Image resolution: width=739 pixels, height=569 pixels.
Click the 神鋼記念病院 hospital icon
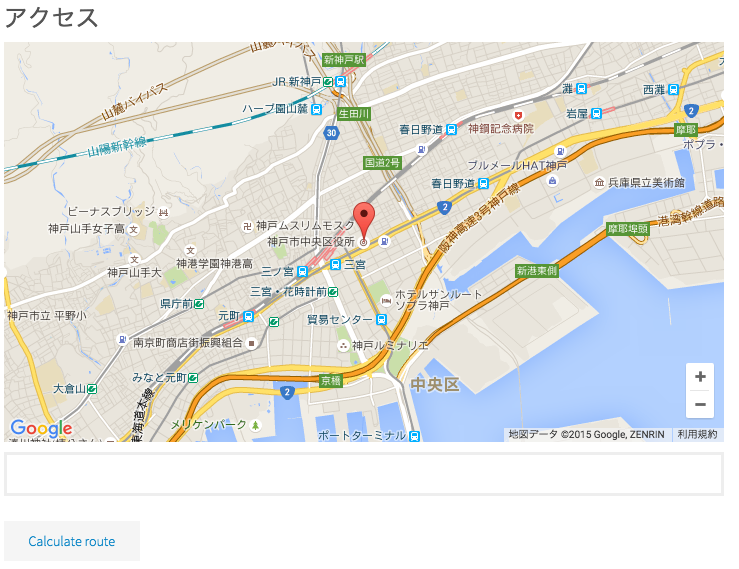518,115
